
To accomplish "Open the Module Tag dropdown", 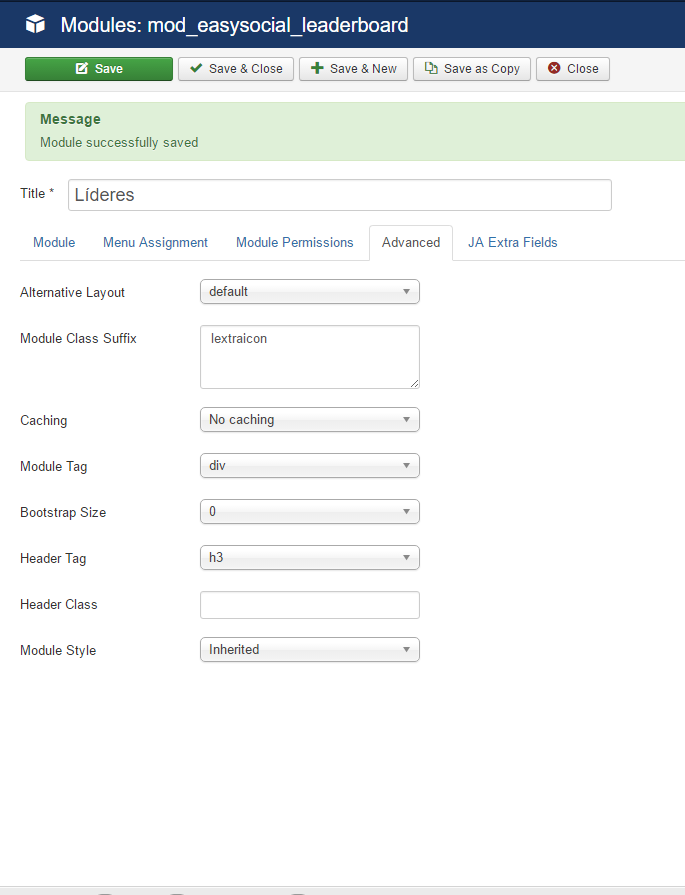I will point(310,466).
